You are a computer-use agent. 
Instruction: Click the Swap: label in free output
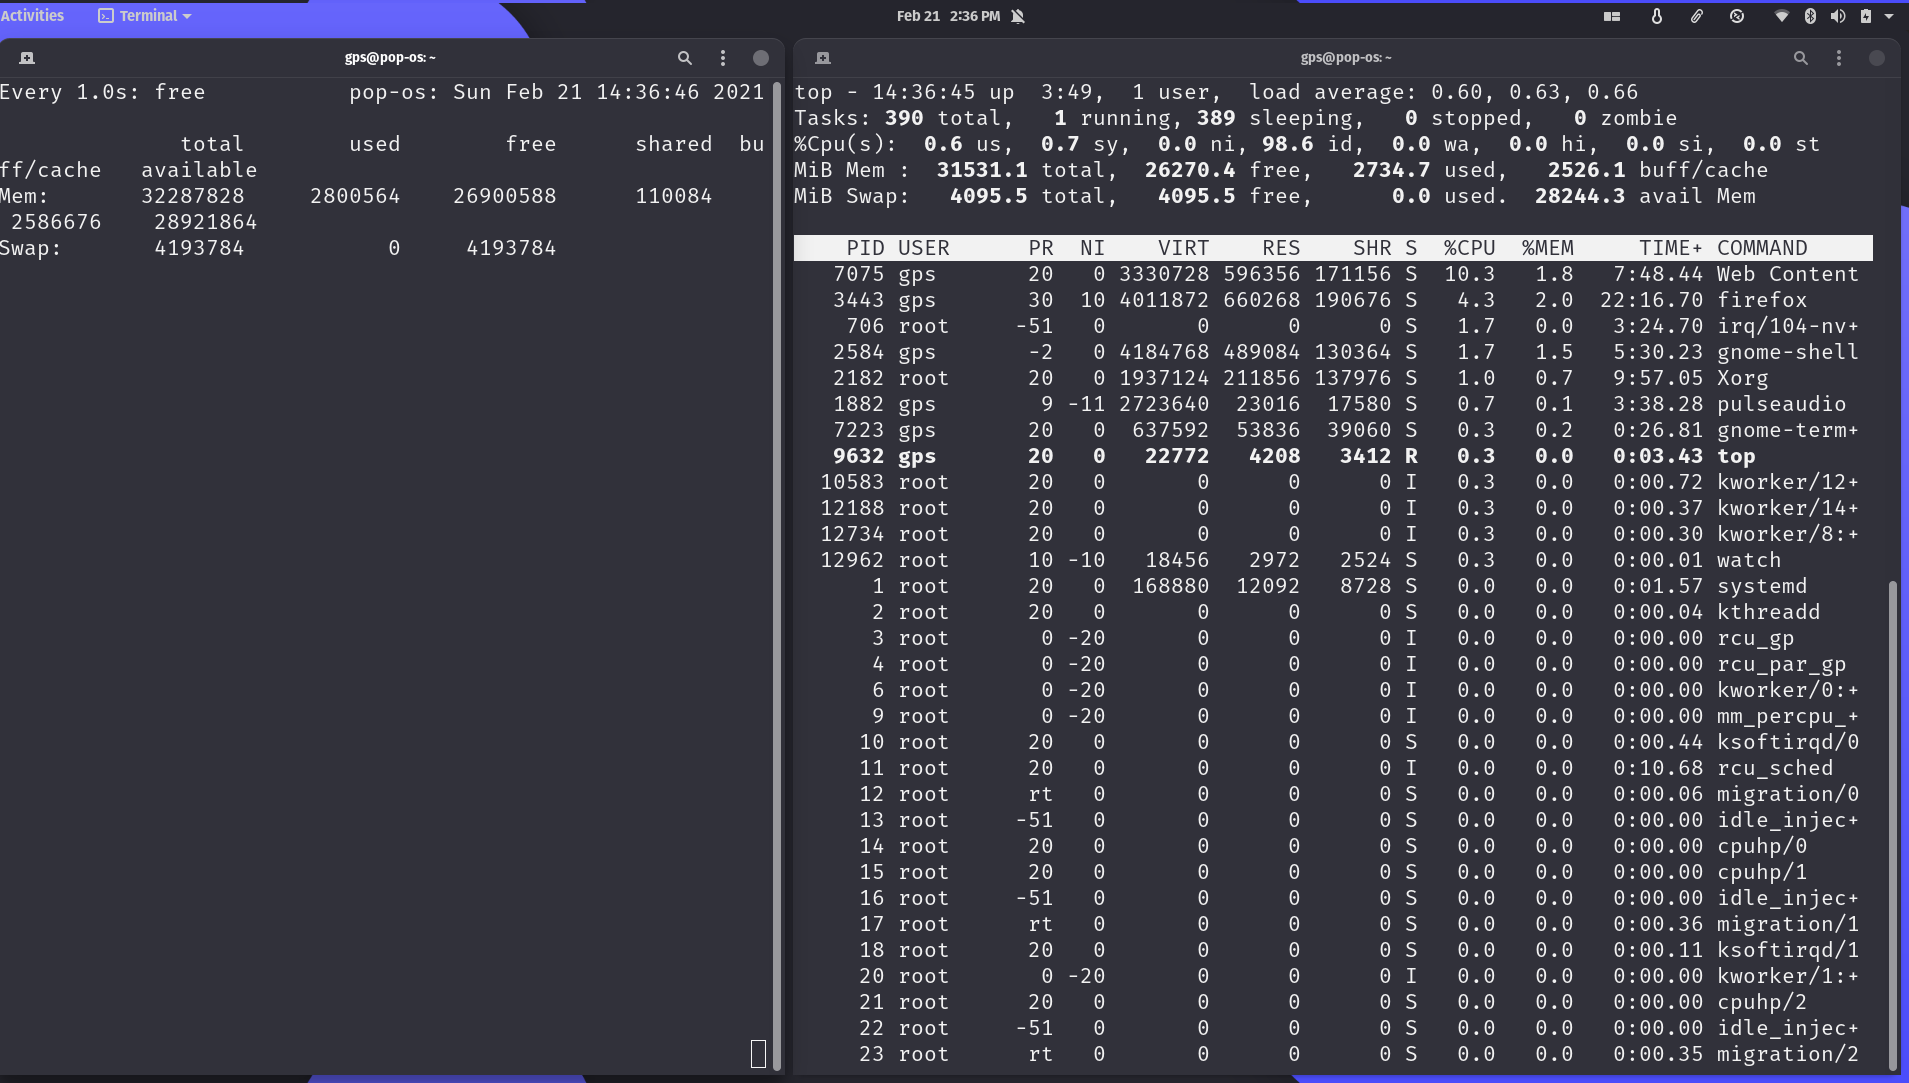[30, 248]
